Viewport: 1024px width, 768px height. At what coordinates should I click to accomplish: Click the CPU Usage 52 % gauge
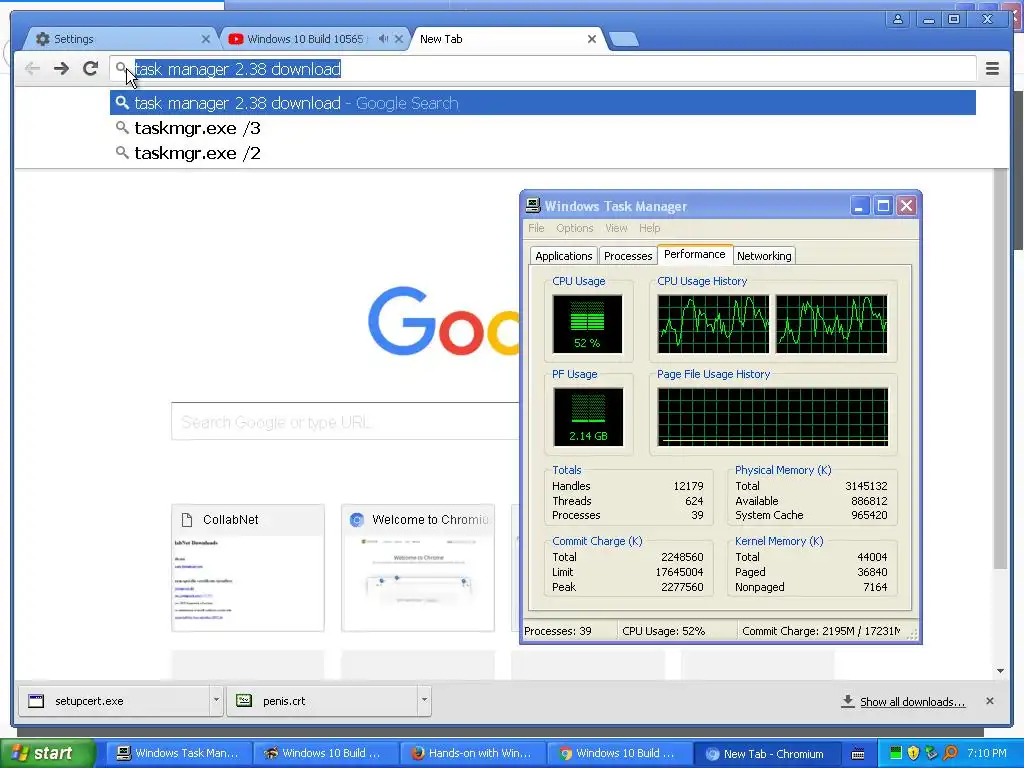pyautogui.click(x=587, y=324)
